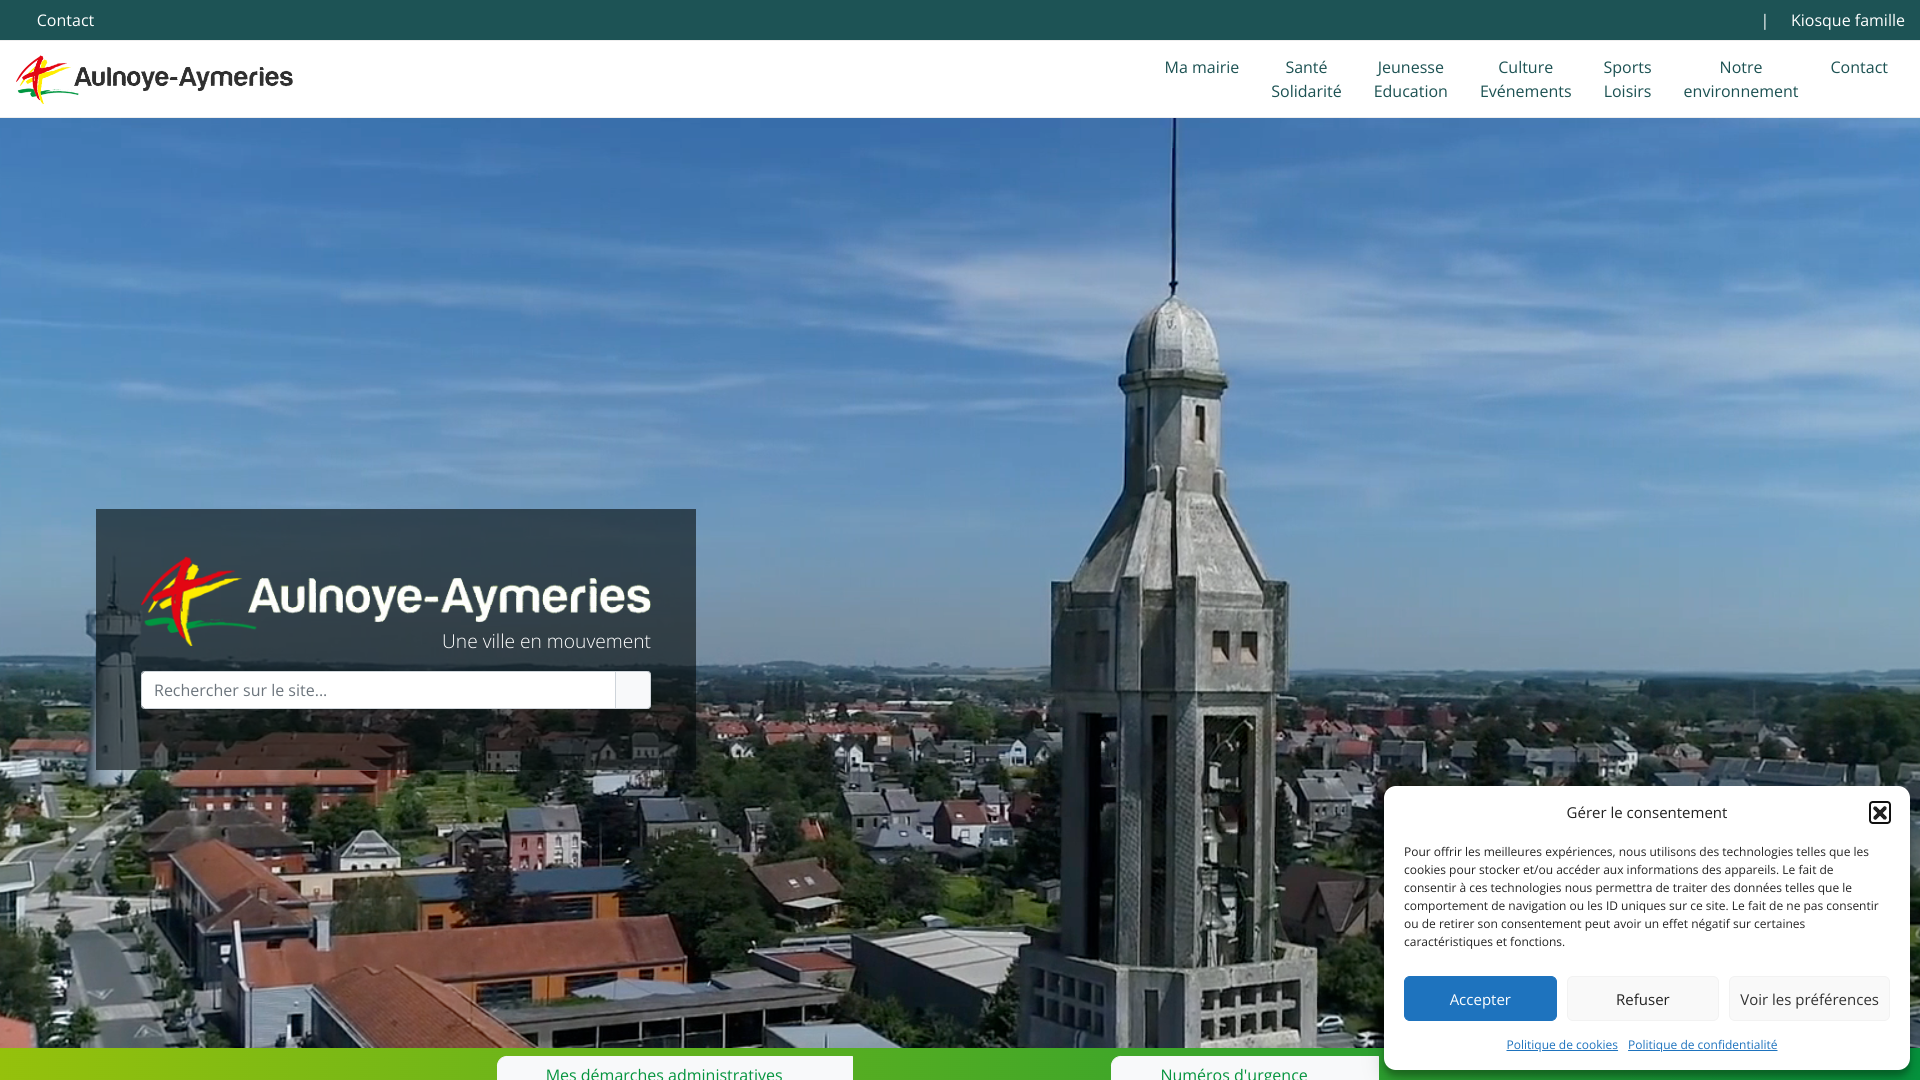Click the Mes démarches administratives tab
The width and height of the screenshot is (1920, 1080).
675,1068
